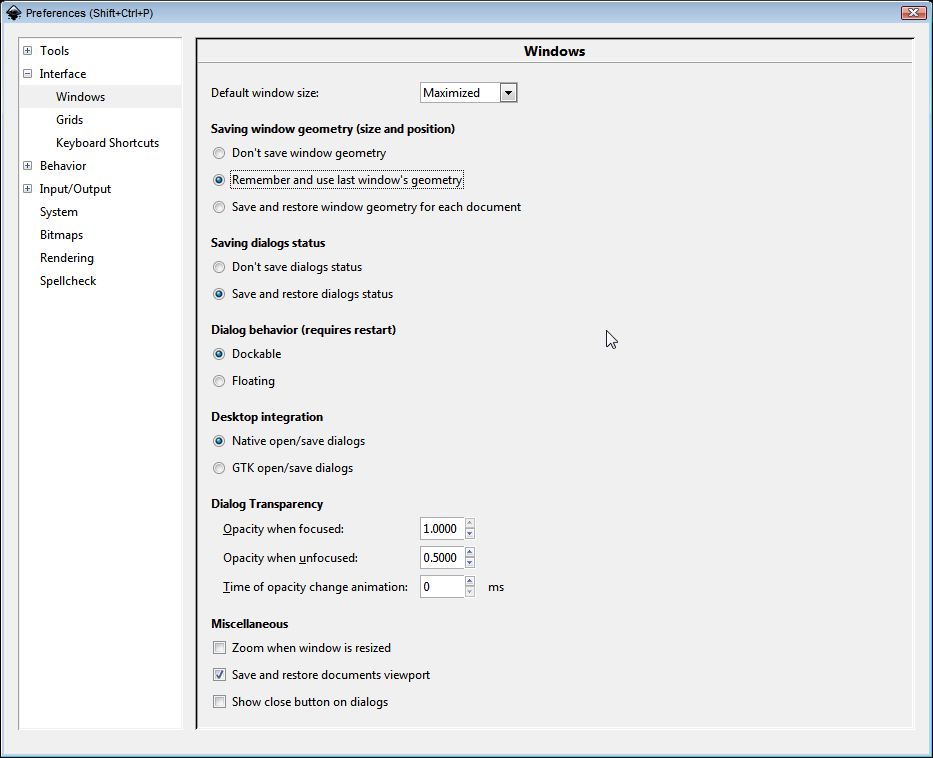
Task: Open the System preferences page
Action: [58, 211]
